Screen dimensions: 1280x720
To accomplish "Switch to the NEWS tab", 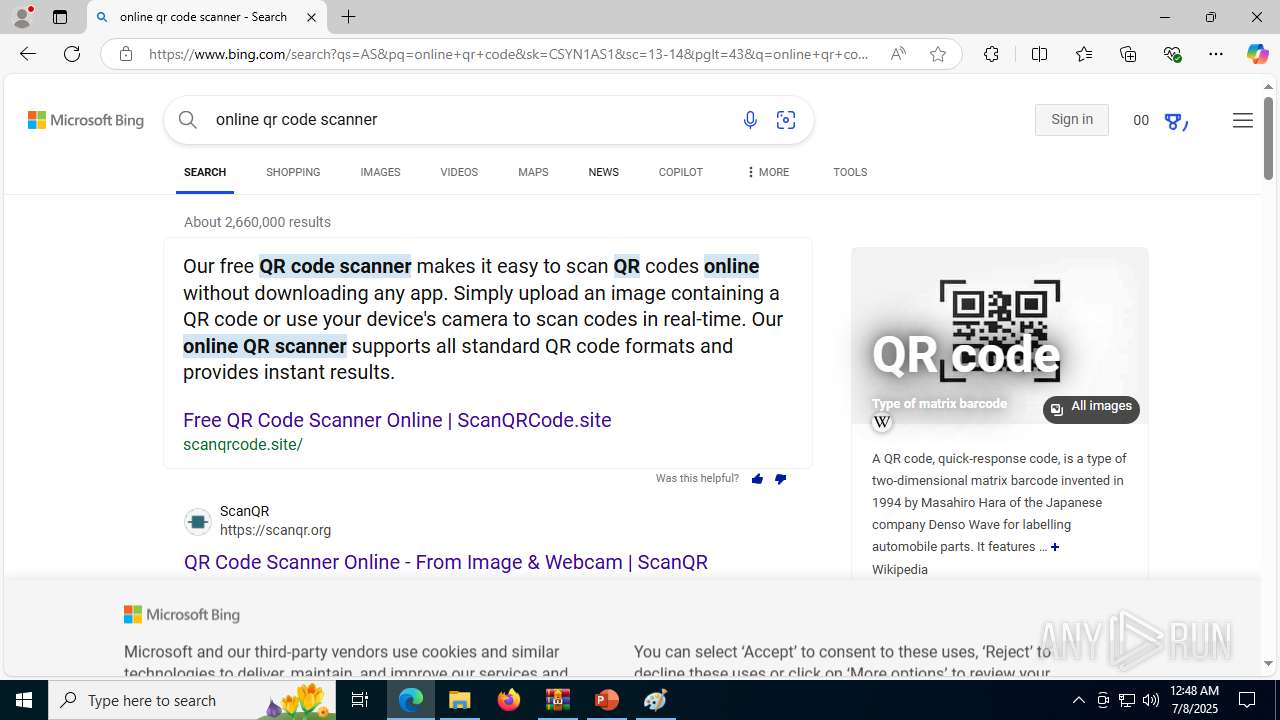I will click(603, 172).
